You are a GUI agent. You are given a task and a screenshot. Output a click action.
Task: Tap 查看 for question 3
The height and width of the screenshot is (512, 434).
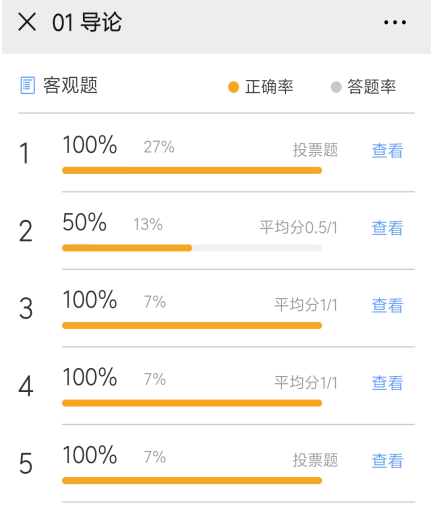(387, 305)
